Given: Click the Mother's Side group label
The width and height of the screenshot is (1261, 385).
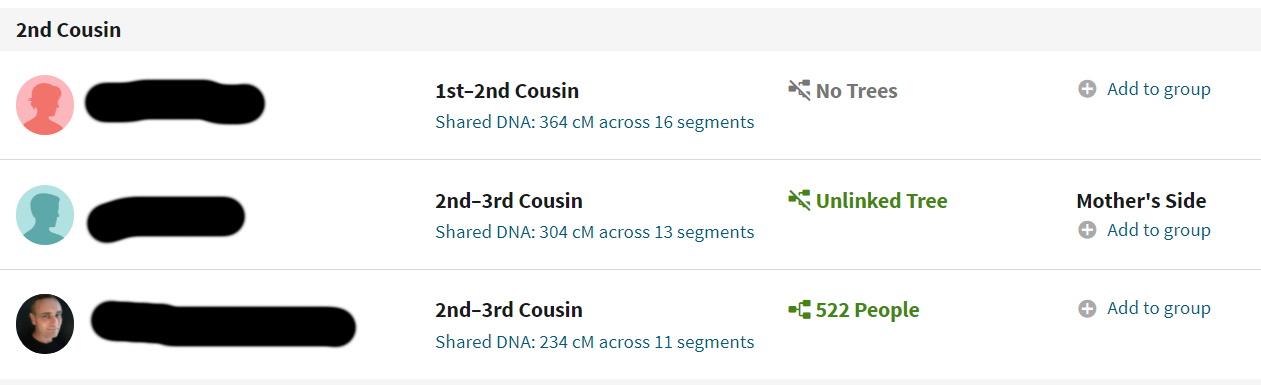Looking at the screenshot, I should (x=1141, y=201).
